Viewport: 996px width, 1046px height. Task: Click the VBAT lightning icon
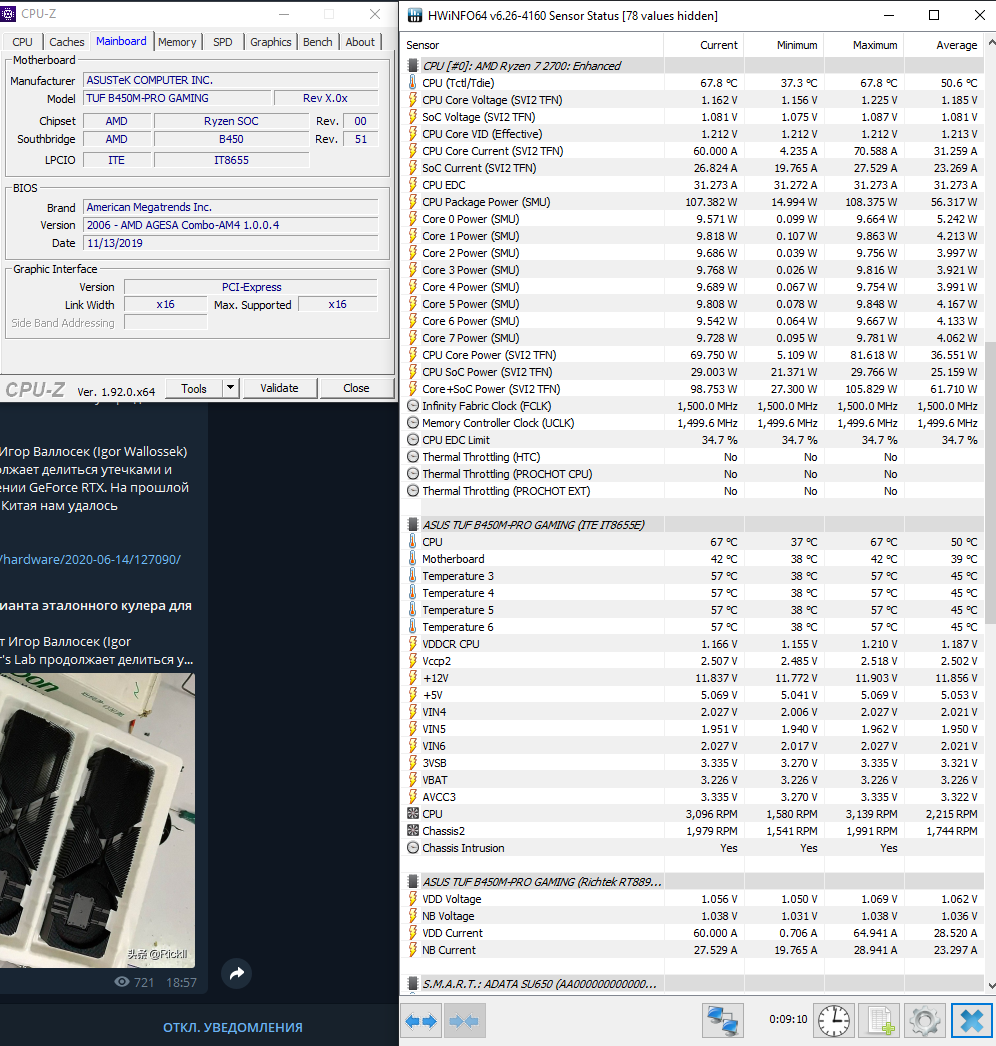coord(412,780)
